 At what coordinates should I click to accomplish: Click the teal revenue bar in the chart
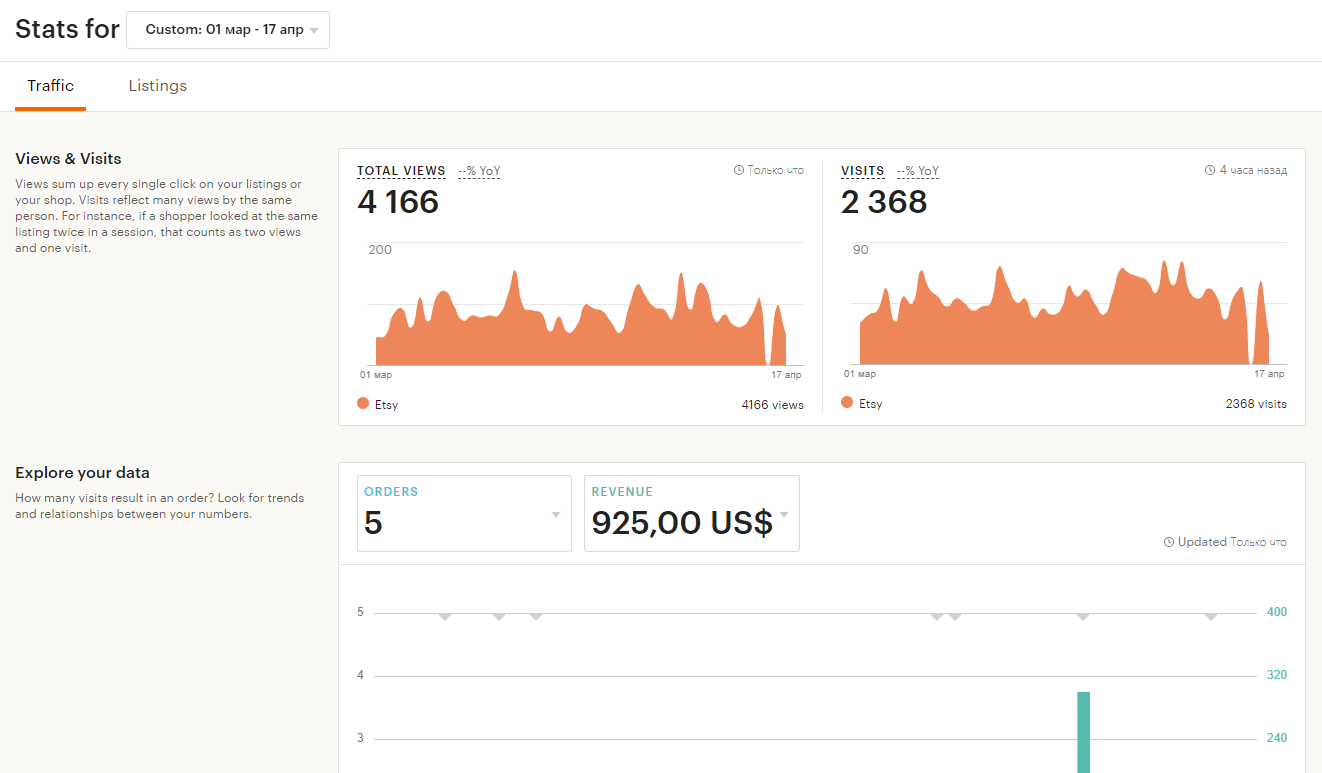[1083, 732]
